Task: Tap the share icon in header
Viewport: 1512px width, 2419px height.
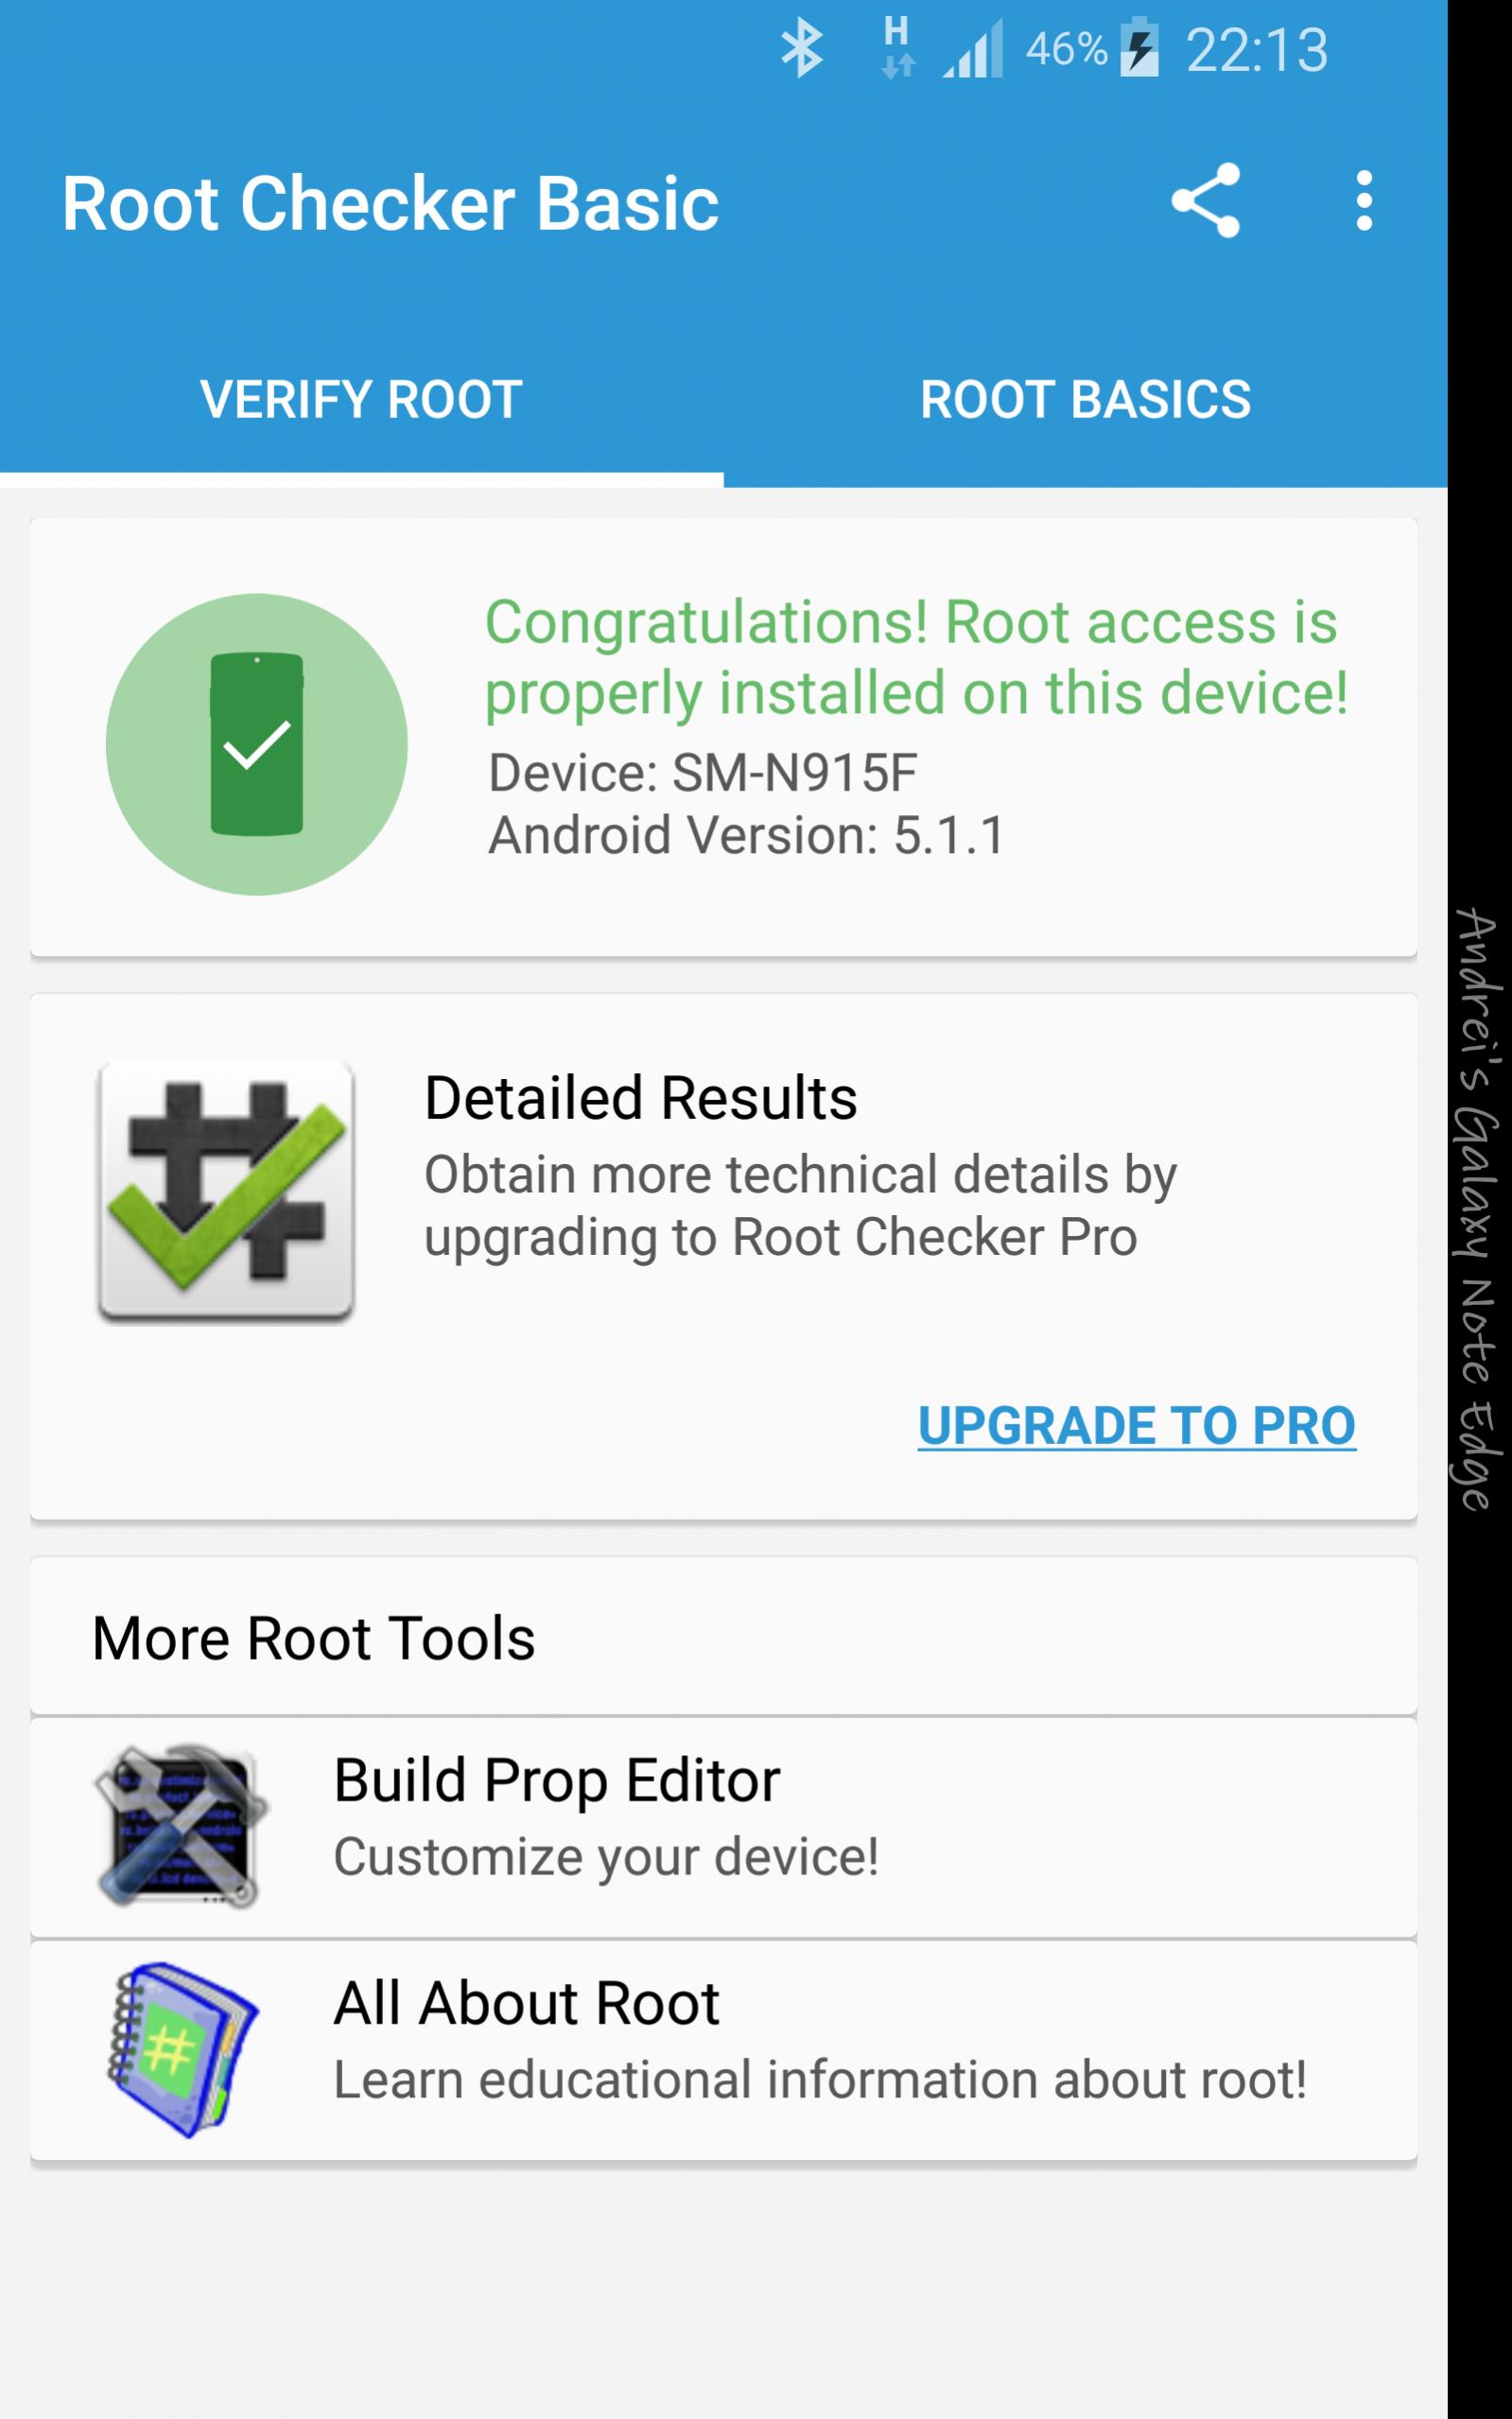Action: click(x=1206, y=201)
